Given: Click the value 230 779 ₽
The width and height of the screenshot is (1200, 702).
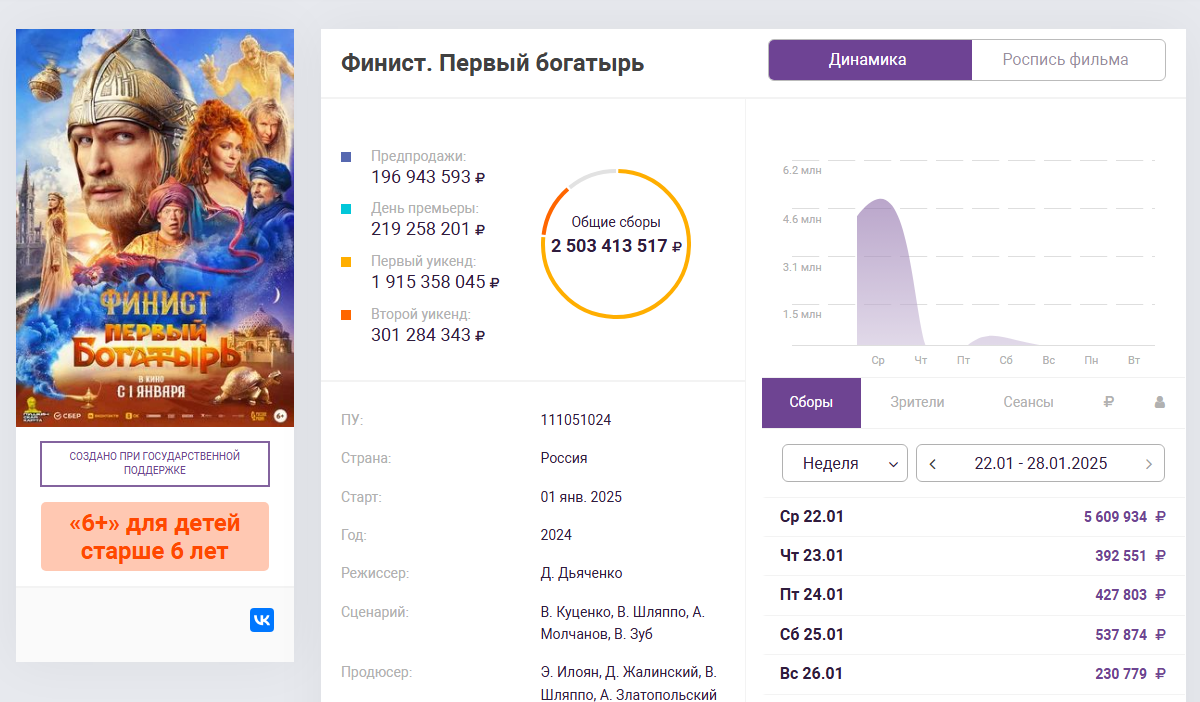Looking at the screenshot, I should tap(1130, 674).
